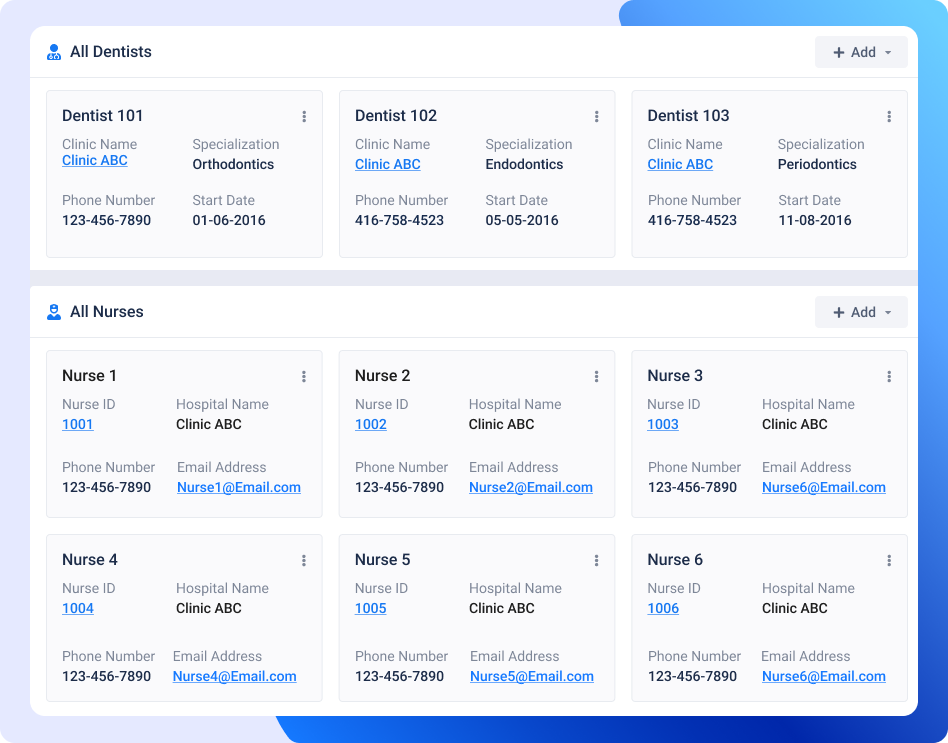Open Nurse ID 1003 link

pyautogui.click(x=663, y=424)
